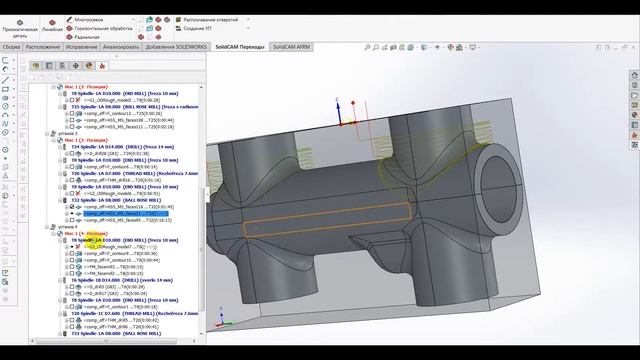Select T32 Spindle-1A BALL NOSE MILL at tree bottom
This screenshot has height=360, width=640.
point(116,333)
